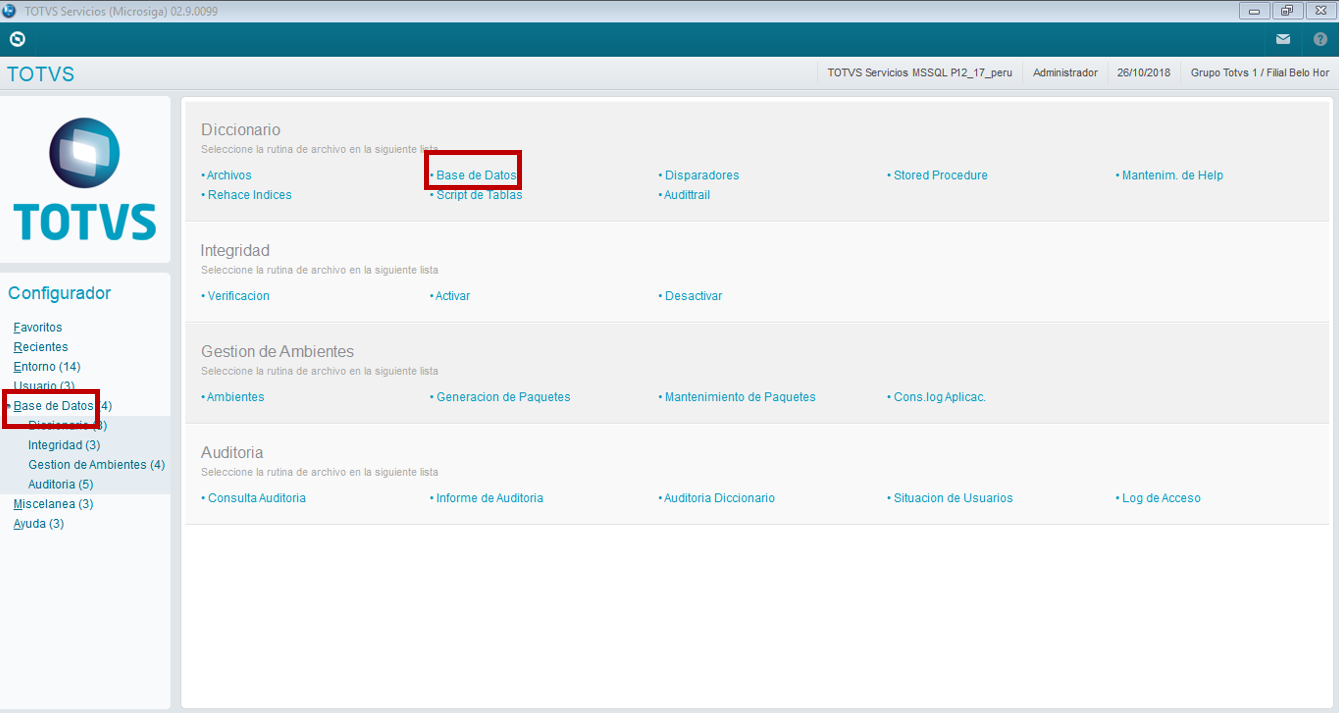Open the Verificacion routine
Image resolution: width=1339 pixels, height=713 pixels.
[238, 296]
